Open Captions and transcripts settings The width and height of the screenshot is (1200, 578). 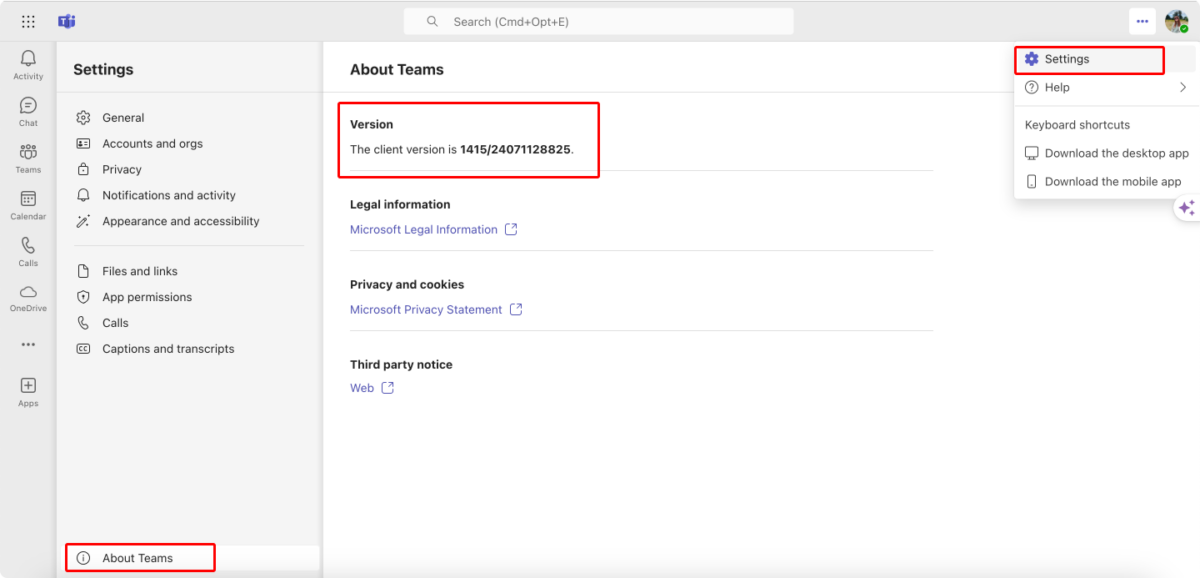coord(188,349)
